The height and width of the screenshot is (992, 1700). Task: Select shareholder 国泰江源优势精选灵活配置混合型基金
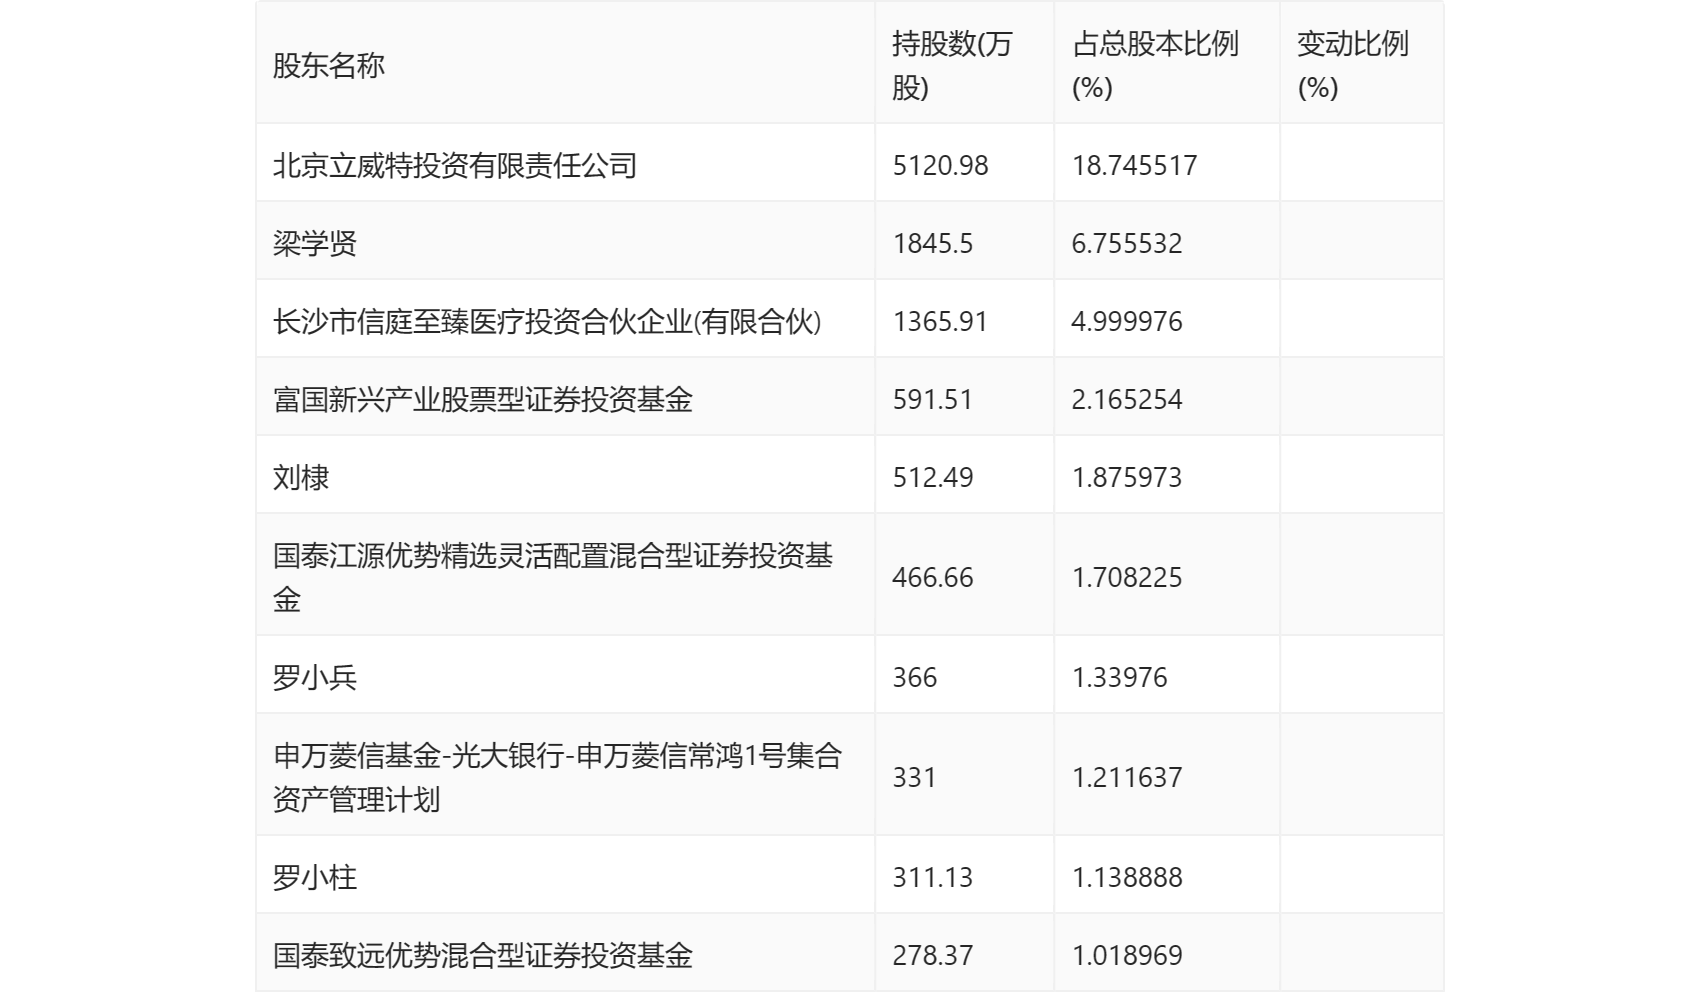coord(553,577)
